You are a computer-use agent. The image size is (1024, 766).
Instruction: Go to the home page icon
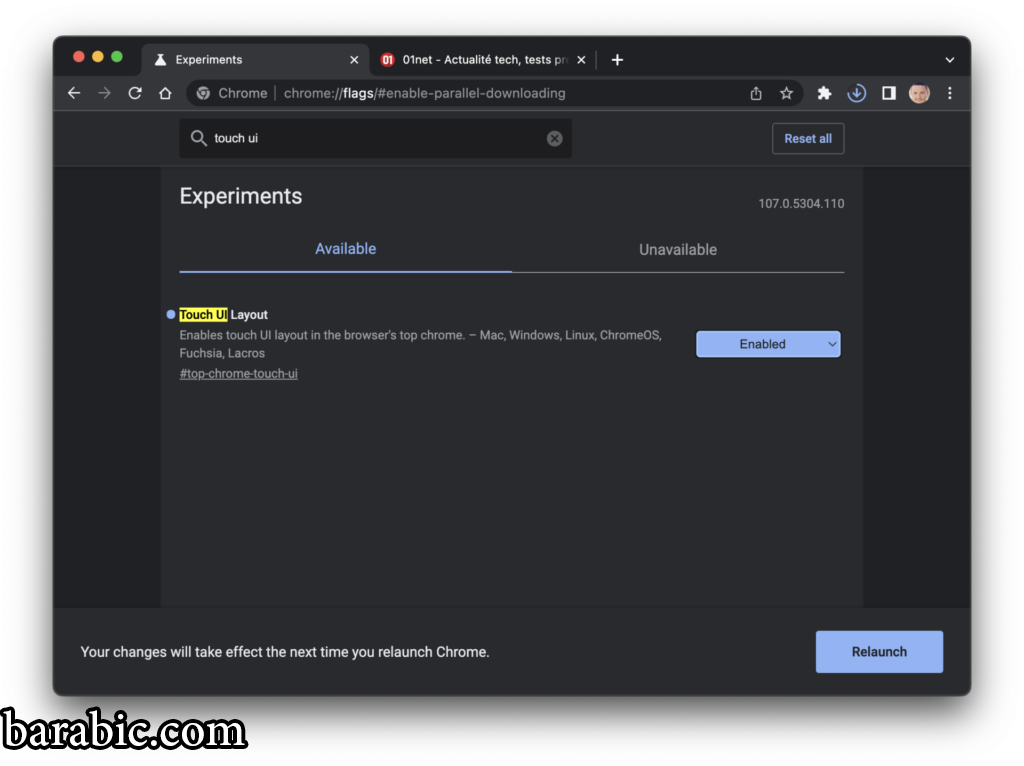pyautogui.click(x=165, y=93)
